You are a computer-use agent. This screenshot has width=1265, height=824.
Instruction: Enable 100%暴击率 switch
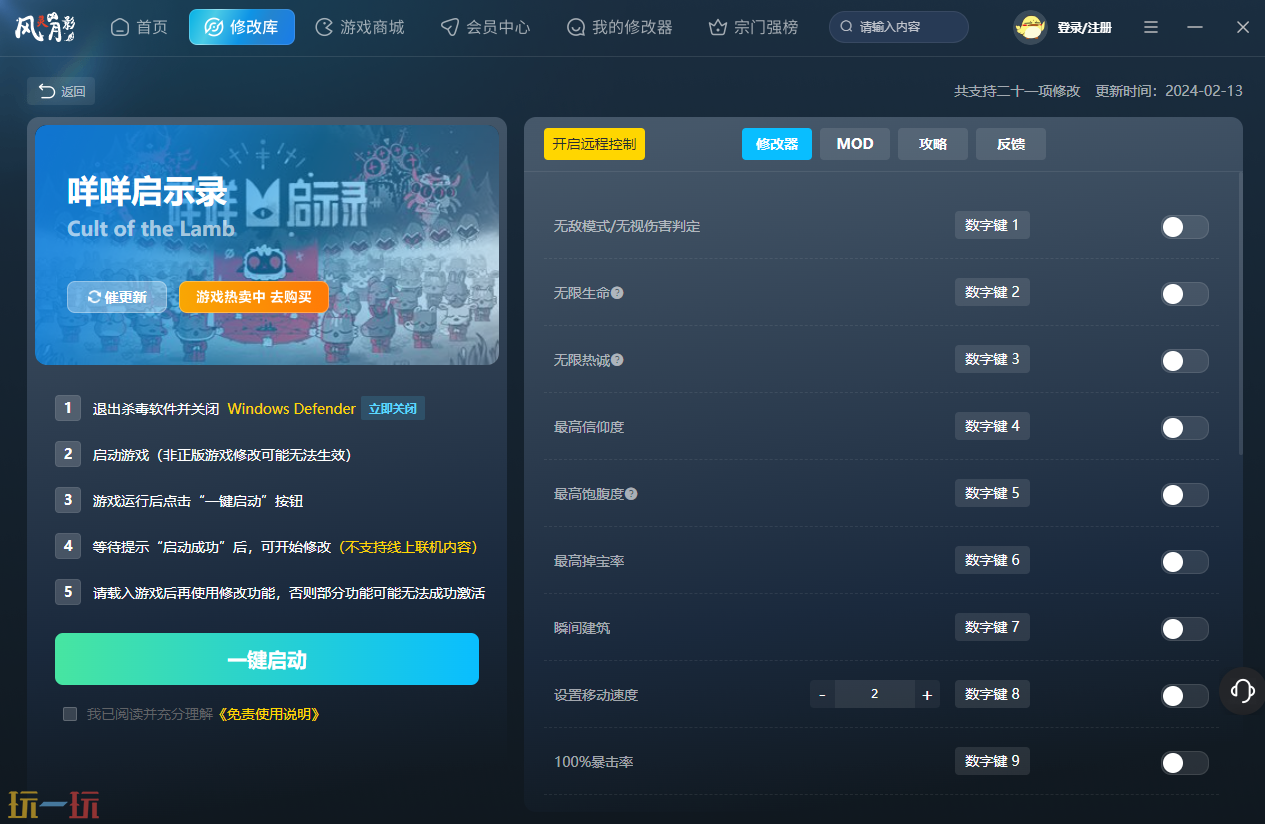tap(1185, 763)
